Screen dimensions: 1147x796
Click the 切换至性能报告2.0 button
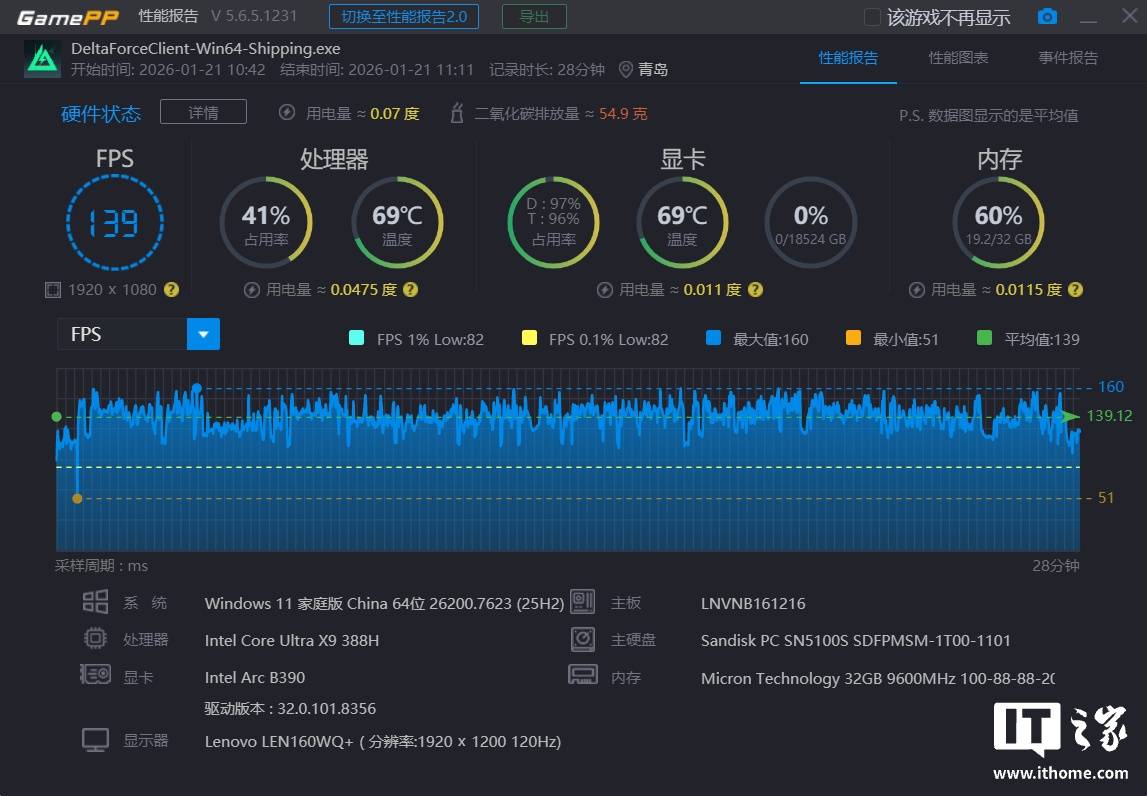tap(404, 17)
